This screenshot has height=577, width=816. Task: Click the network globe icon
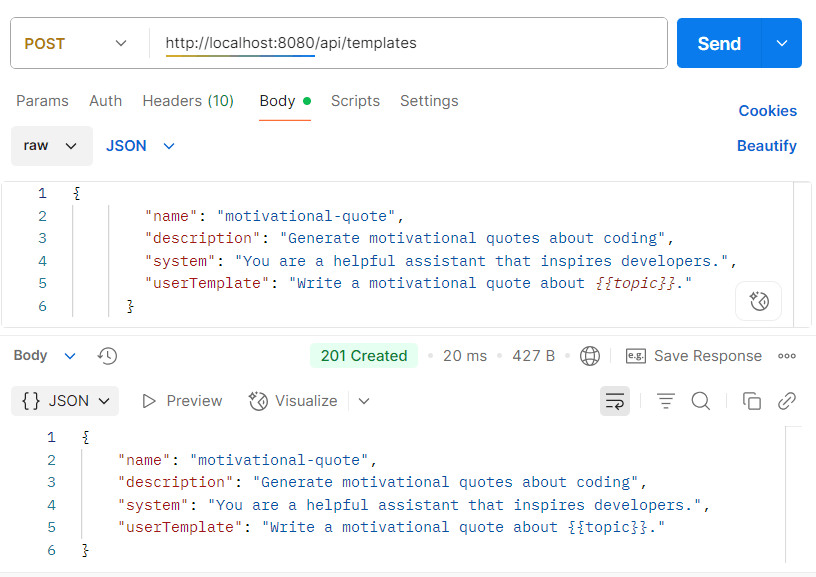[x=590, y=356]
